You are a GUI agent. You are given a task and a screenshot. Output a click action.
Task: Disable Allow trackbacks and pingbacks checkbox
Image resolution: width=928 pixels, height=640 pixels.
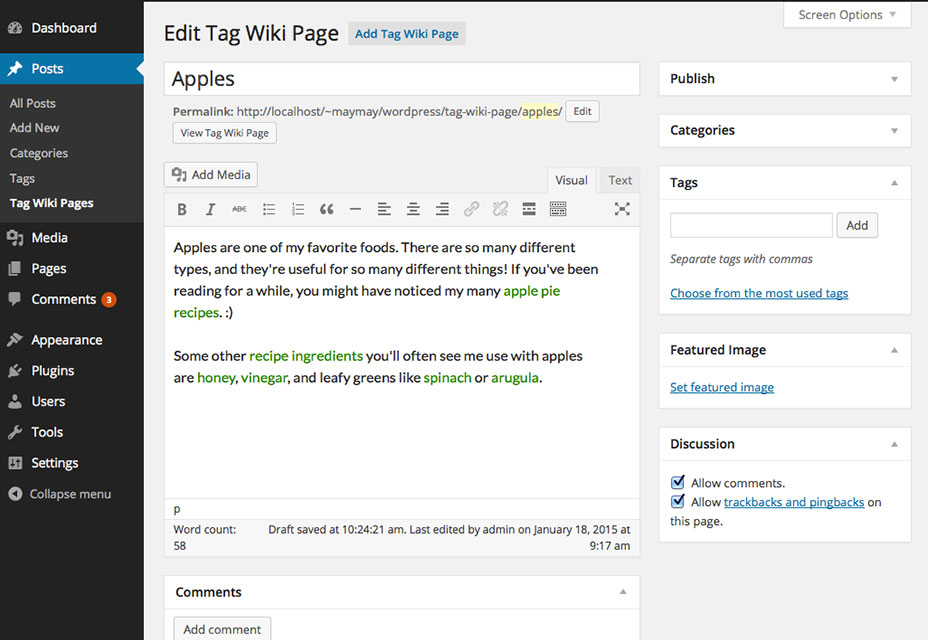pyautogui.click(x=678, y=501)
